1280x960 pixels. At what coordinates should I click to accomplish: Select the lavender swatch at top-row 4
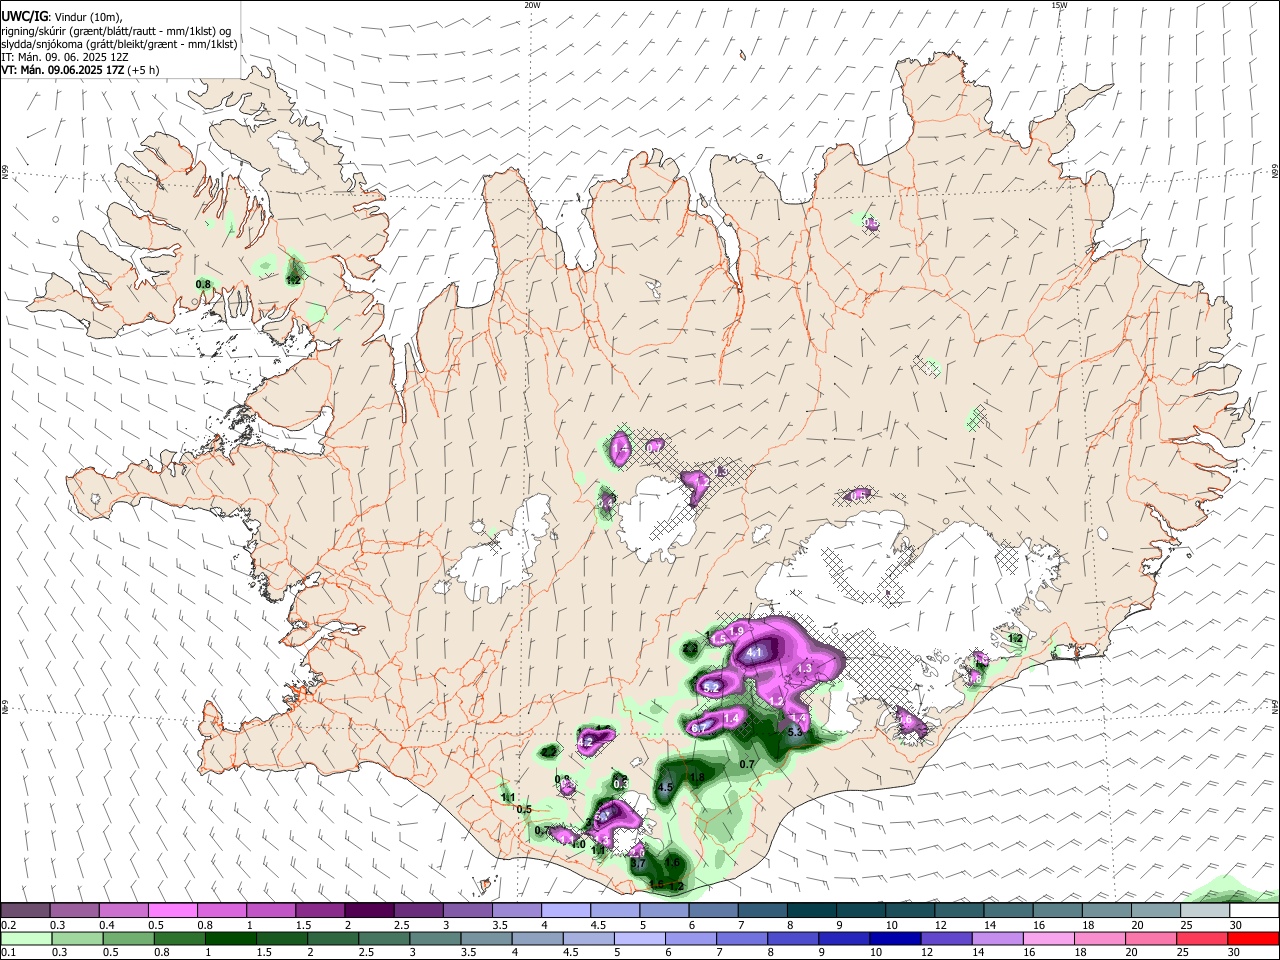click(565, 910)
